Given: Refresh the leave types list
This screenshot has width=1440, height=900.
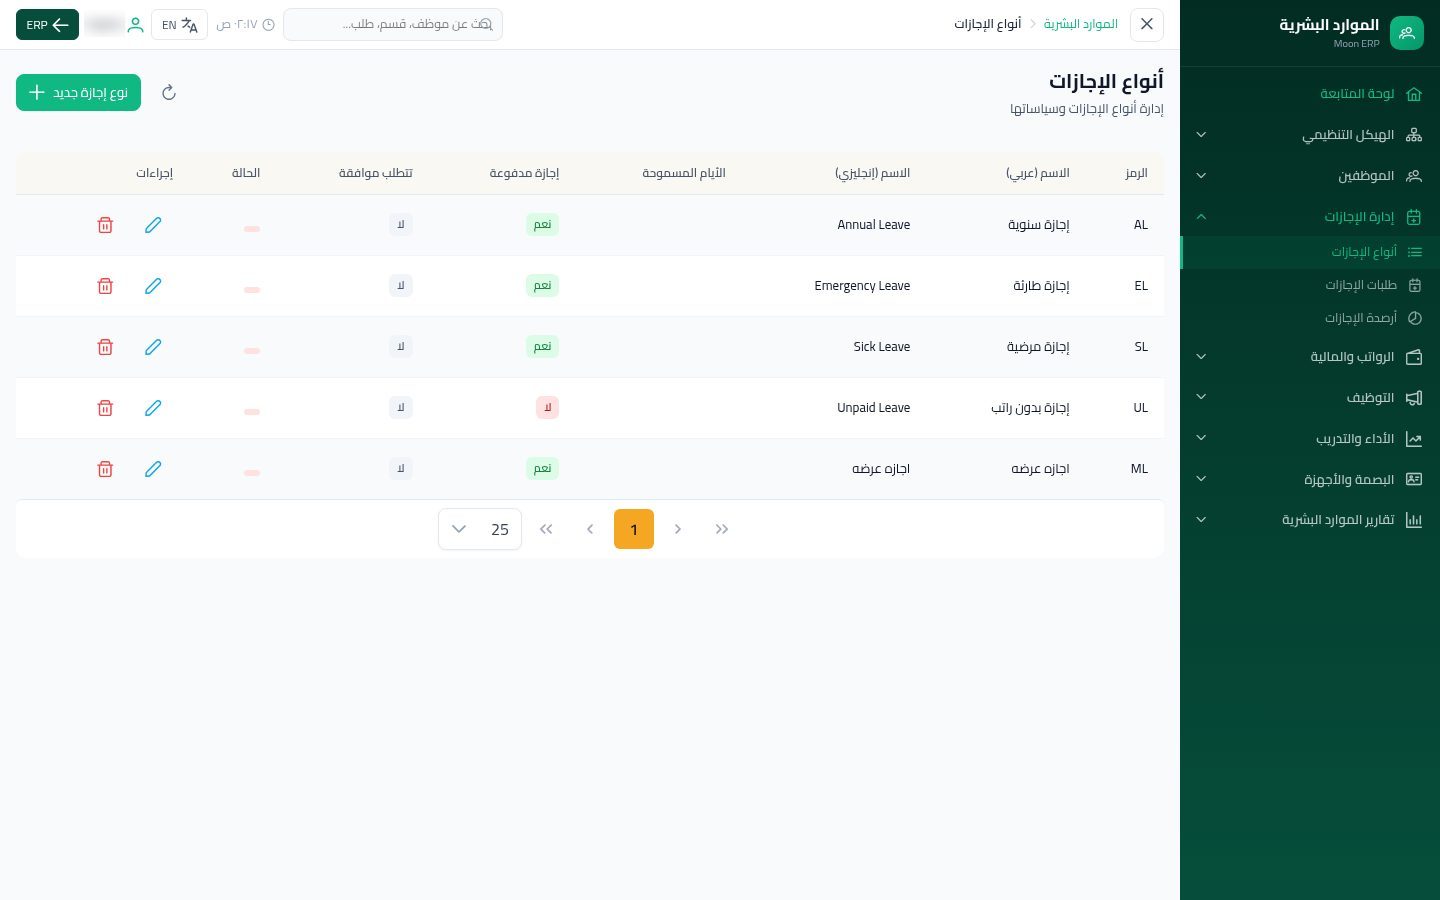Looking at the screenshot, I should (169, 93).
